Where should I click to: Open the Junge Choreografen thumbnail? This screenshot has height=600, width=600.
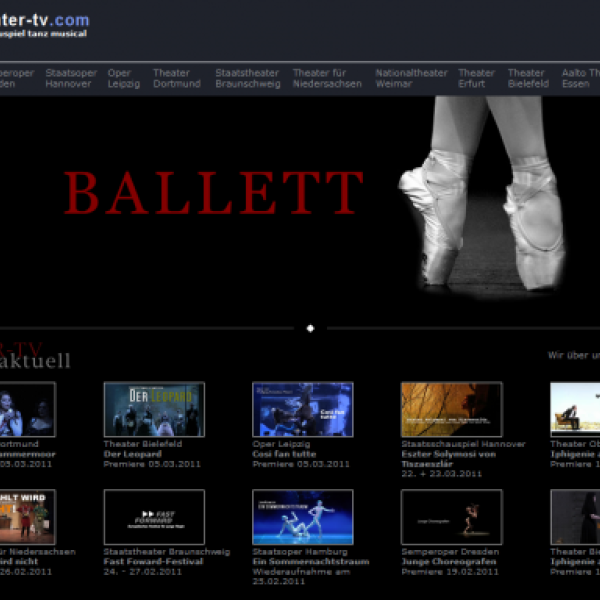tap(452, 517)
